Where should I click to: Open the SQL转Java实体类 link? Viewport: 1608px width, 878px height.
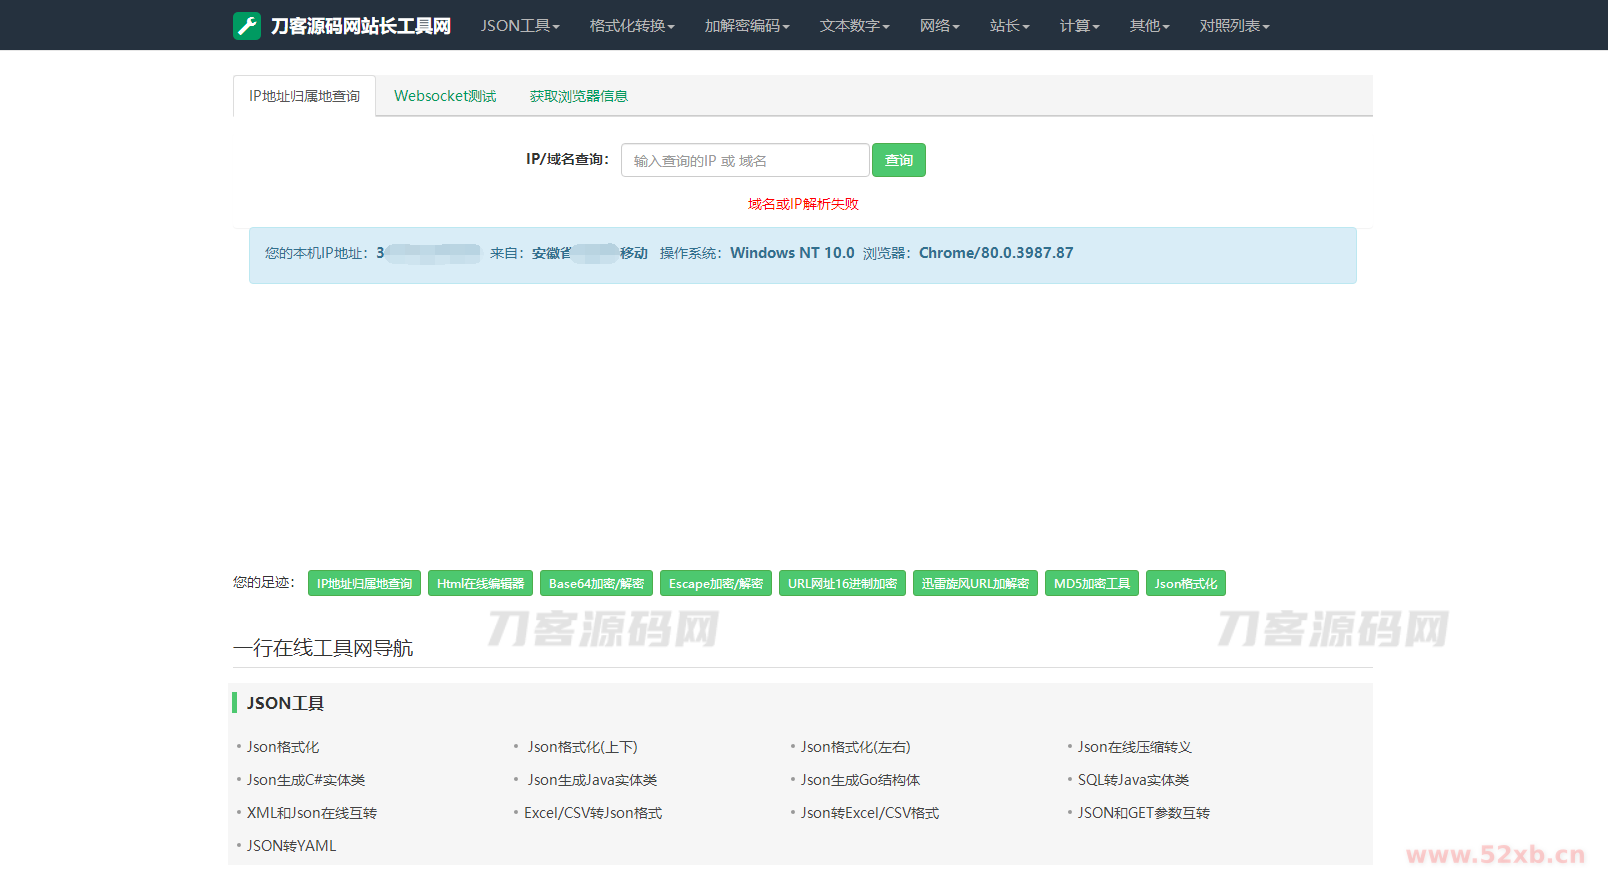(x=1133, y=780)
